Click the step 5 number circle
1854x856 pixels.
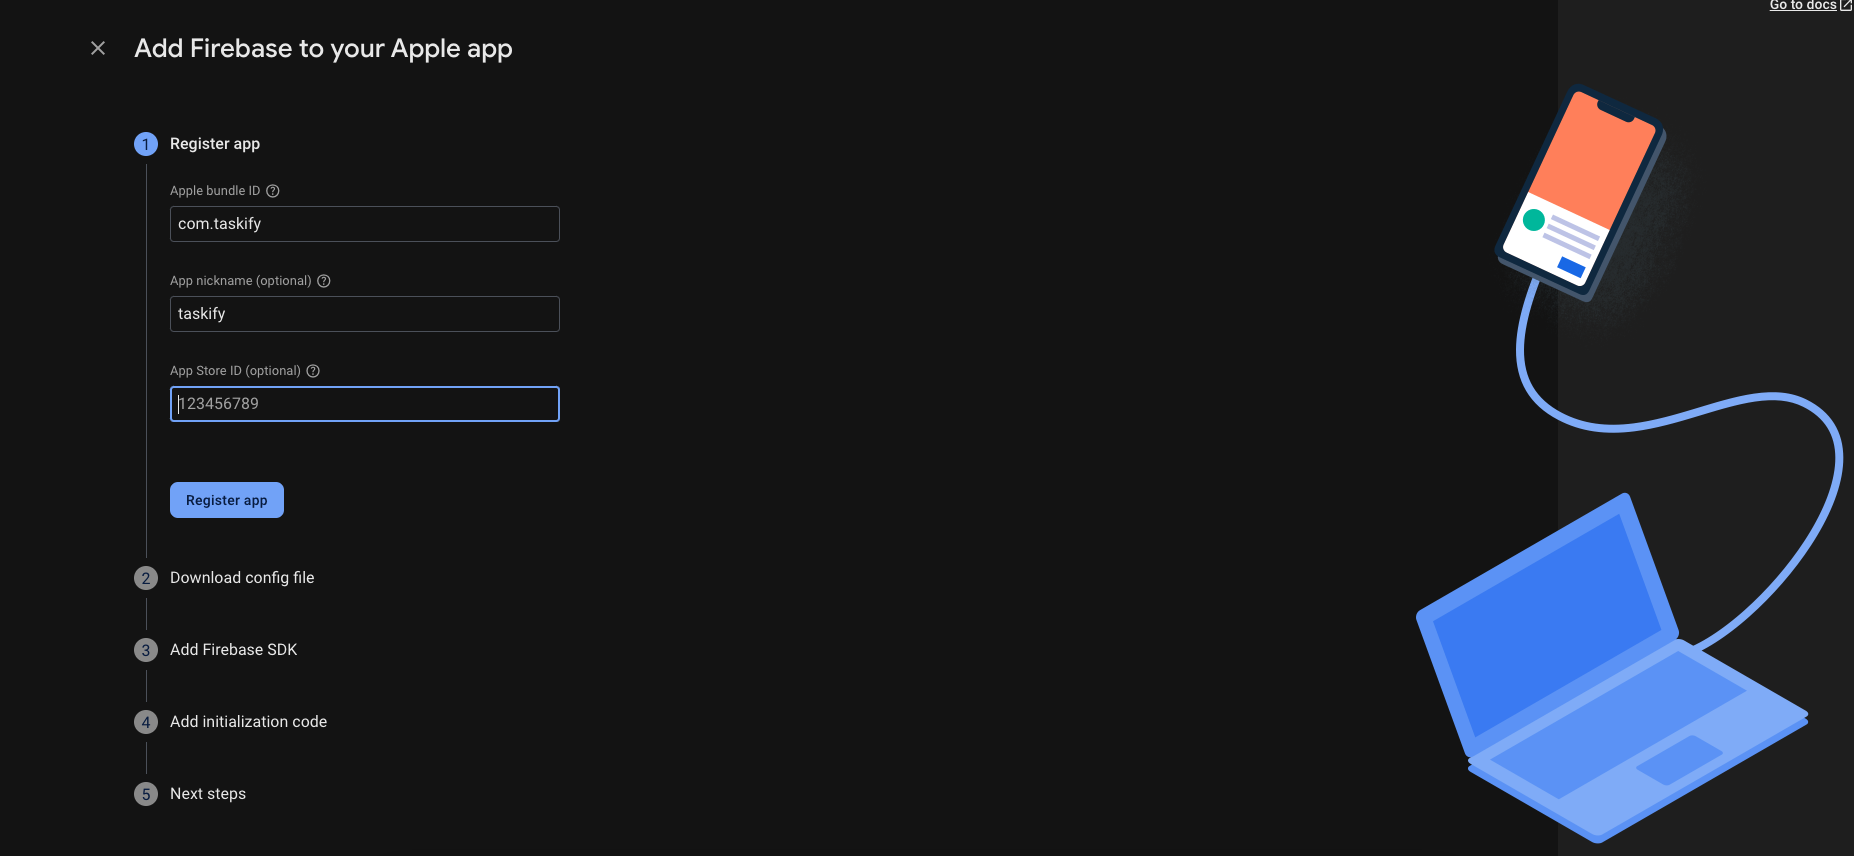click(x=146, y=794)
